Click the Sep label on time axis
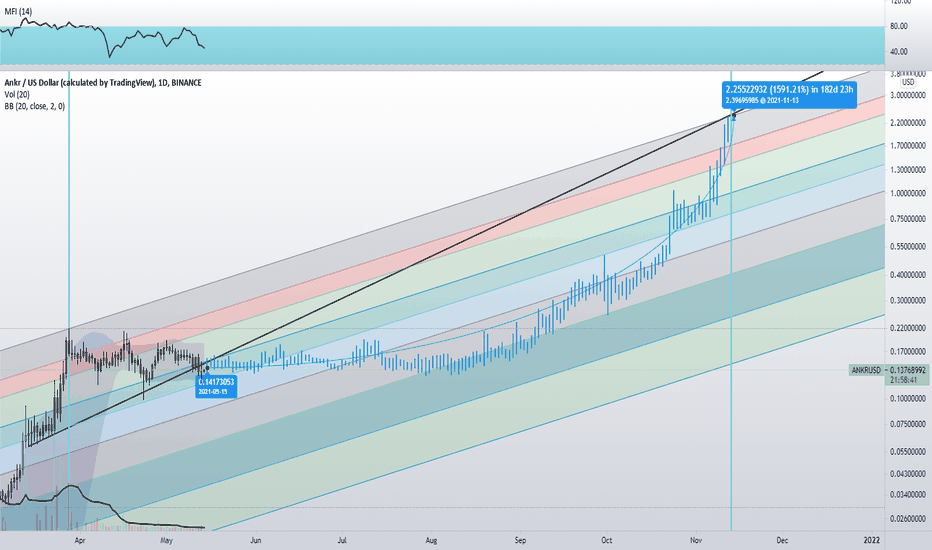The height and width of the screenshot is (550, 932). click(520, 540)
